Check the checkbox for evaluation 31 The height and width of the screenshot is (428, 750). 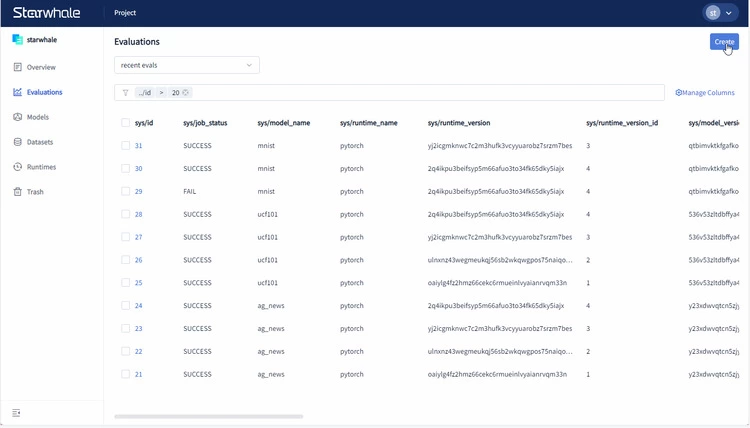pyautogui.click(x=126, y=146)
